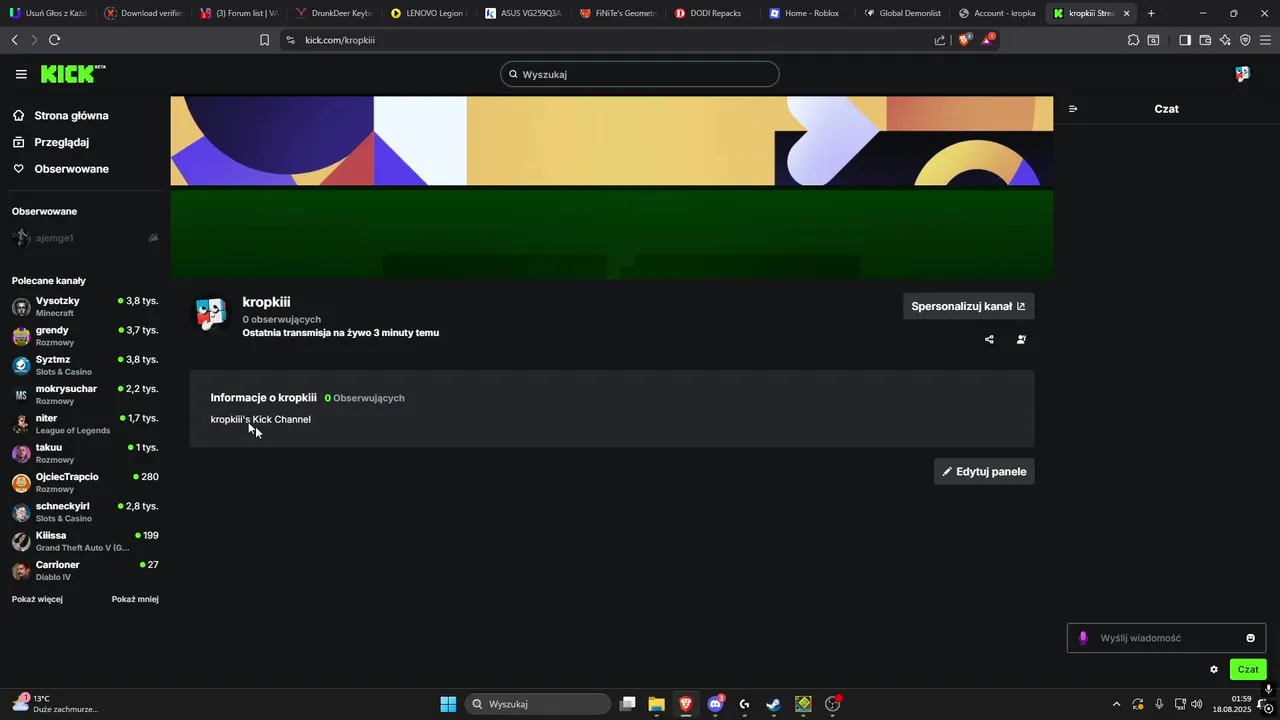Open the volume control in system tray
1280x720 pixels.
click(1197, 704)
